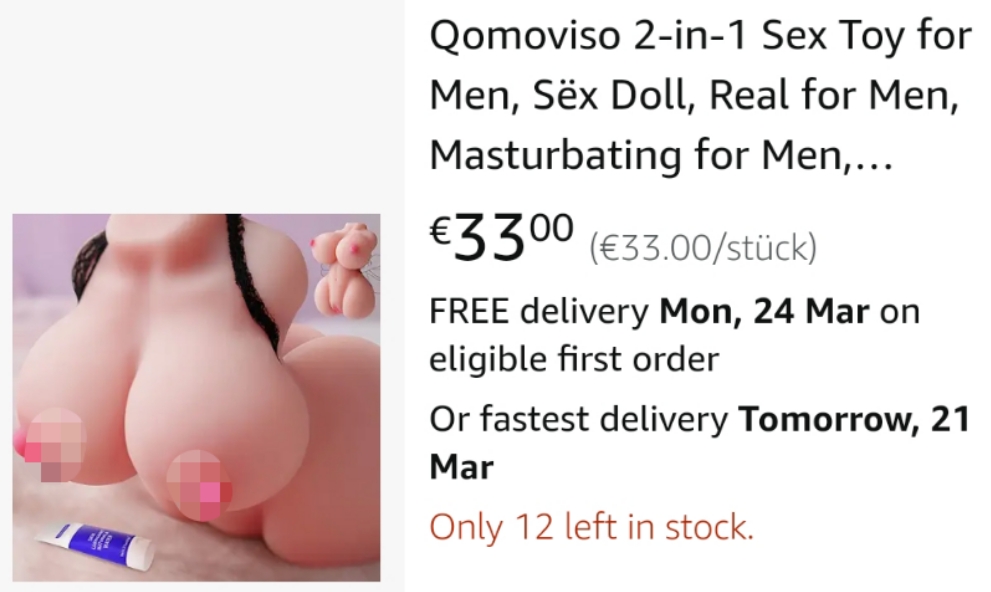The width and height of the screenshot is (991, 592).
Task: Click the brand name Qomoviso in title
Action: pos(525,36)
